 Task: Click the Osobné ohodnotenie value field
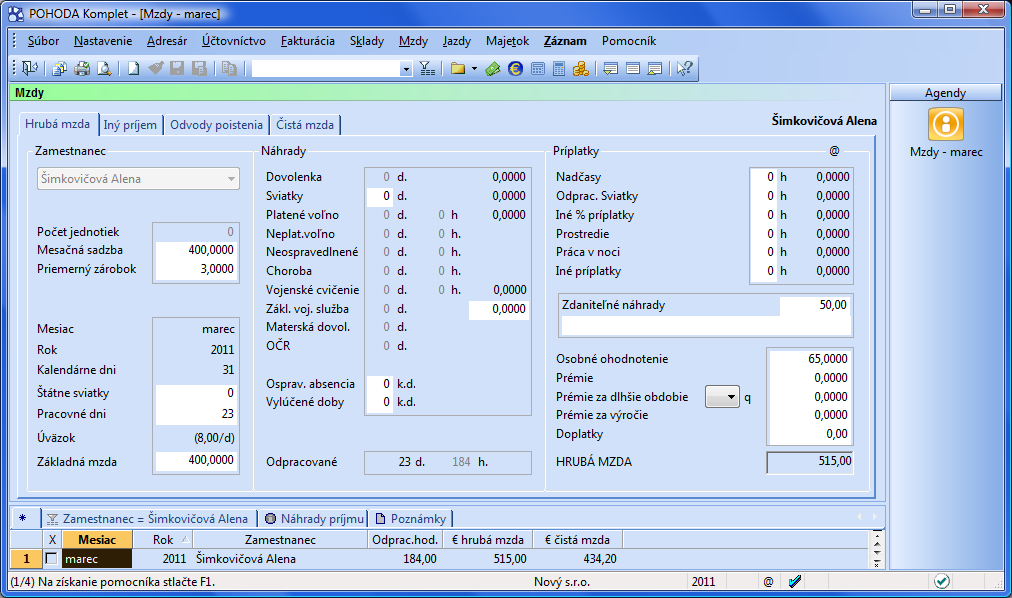tap(810, 359)
